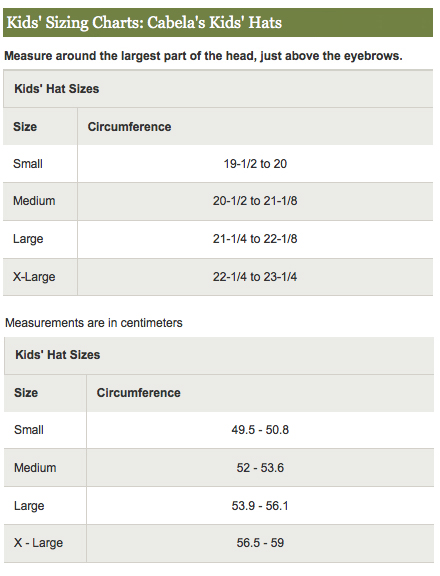Screen dimensions: 440x576
Task: Click the 56.5 - 59 value
Action: [x=260, y=543]
